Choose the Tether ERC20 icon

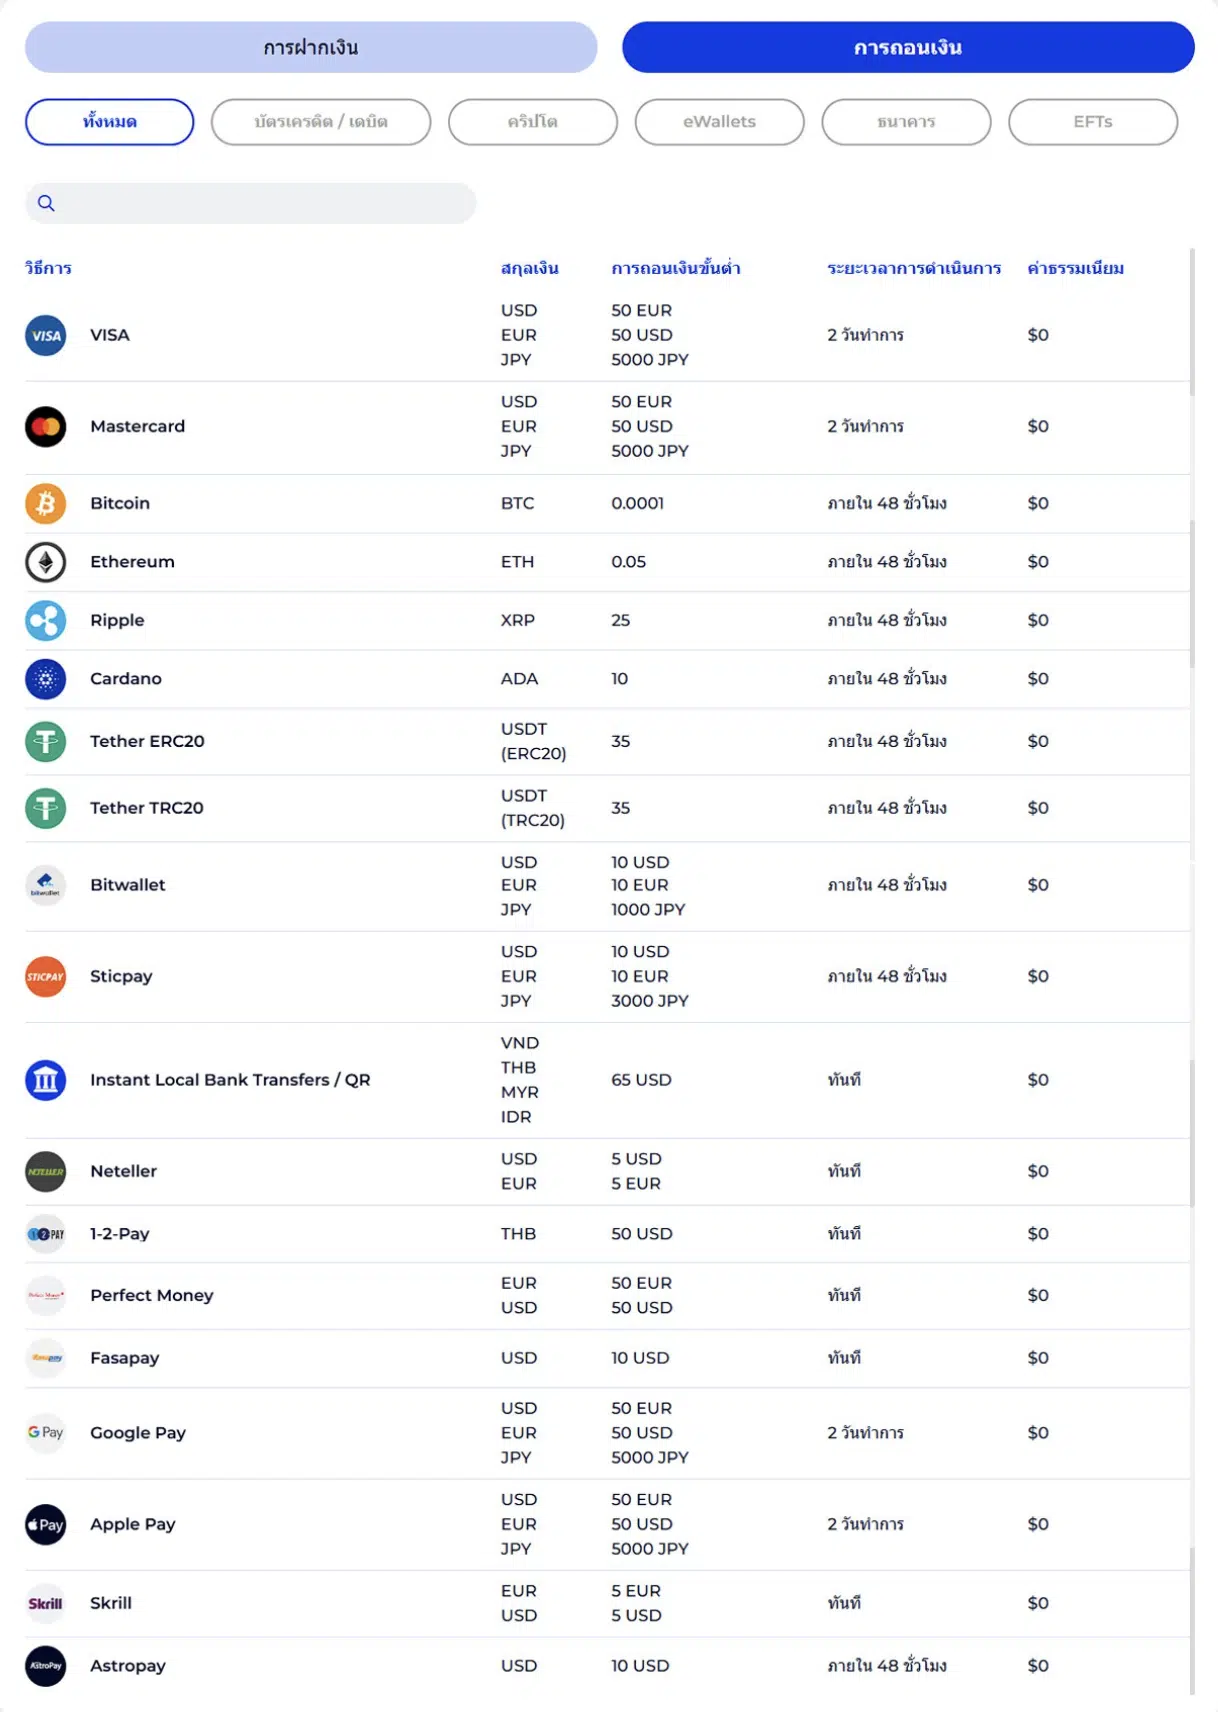click(46, 742)
